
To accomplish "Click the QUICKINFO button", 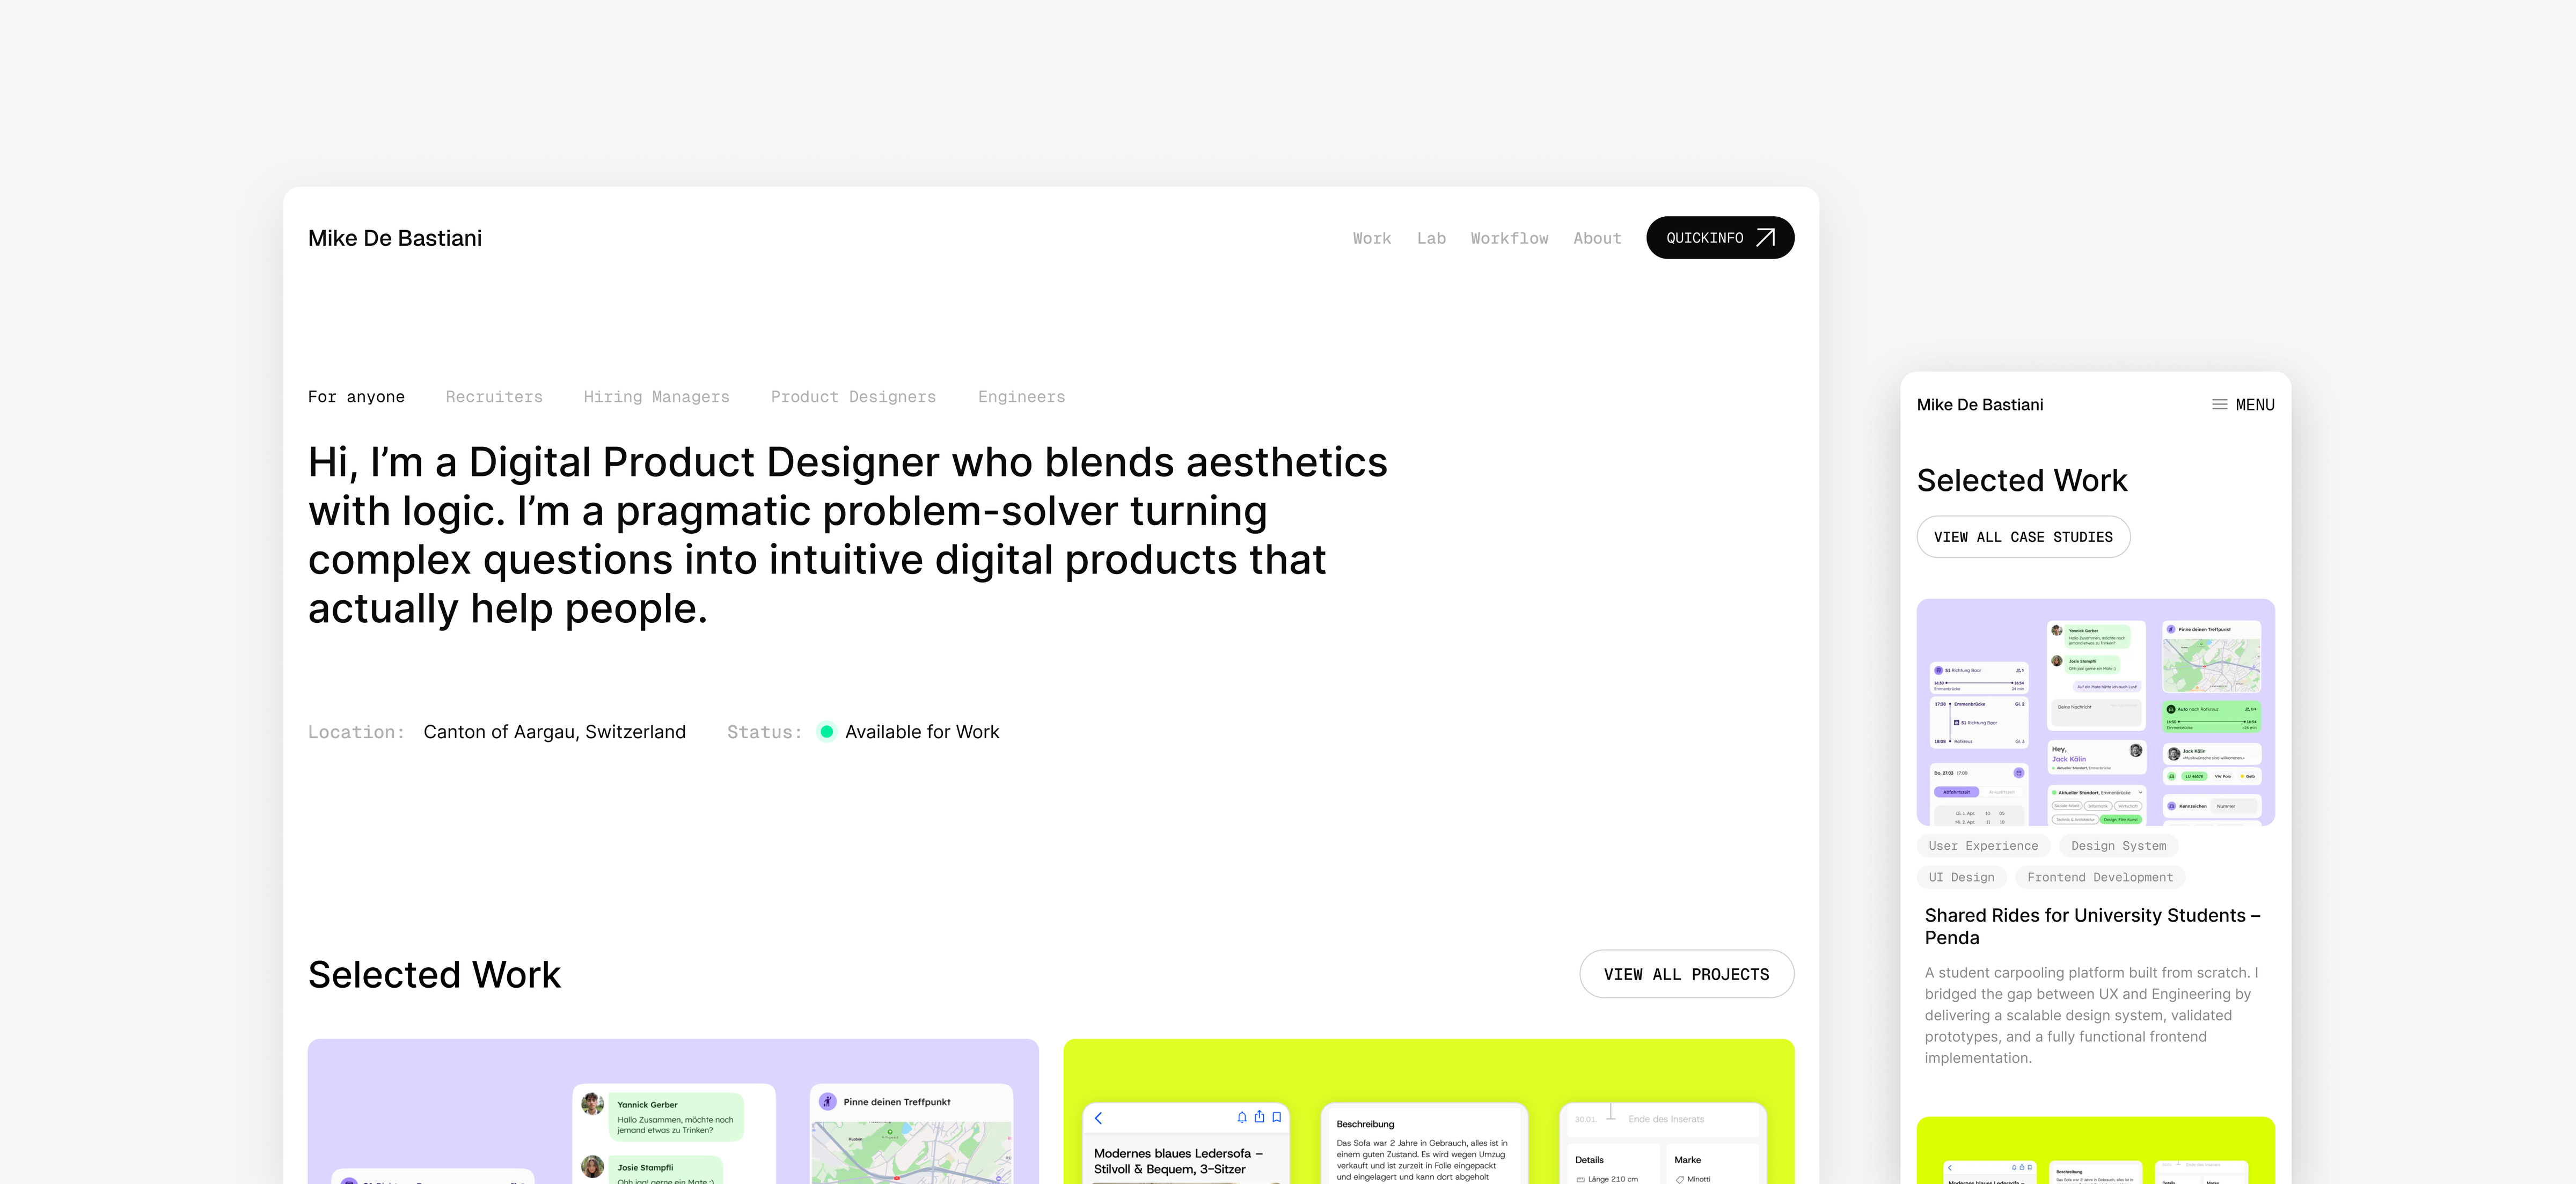I will click(x=1720, y=237).
